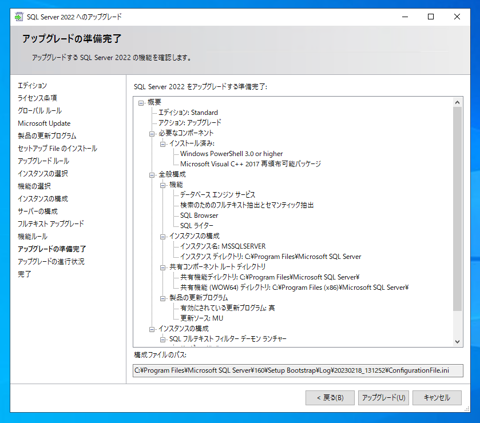480x423 pixels.
Task: Select インスタンスの選択 step in sidebar
Action: point(43,174)
